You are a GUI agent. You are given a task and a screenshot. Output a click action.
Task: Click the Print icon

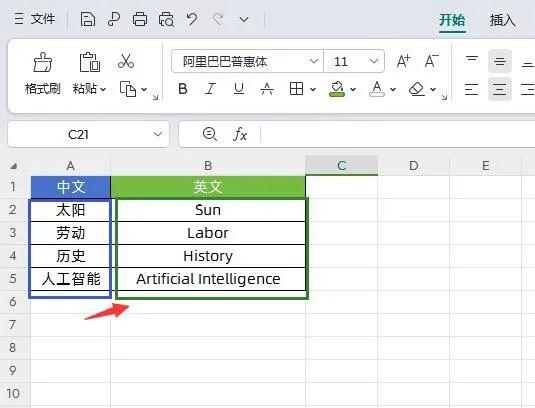(x=140, y=19)
